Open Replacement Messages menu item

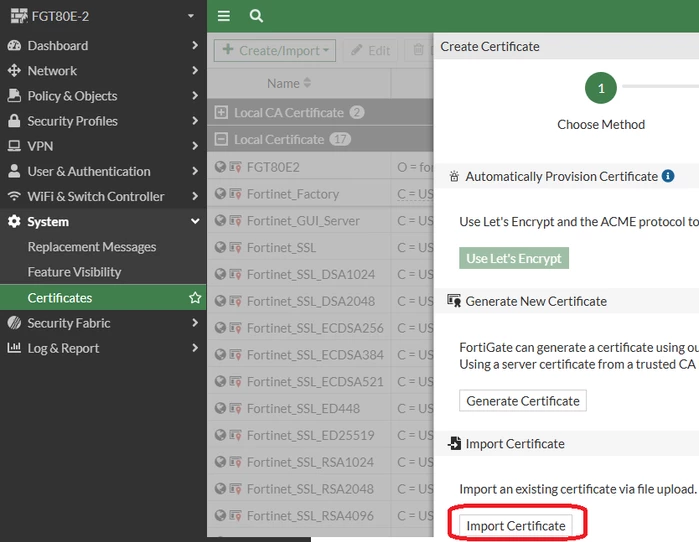click(x=92, y=247)
